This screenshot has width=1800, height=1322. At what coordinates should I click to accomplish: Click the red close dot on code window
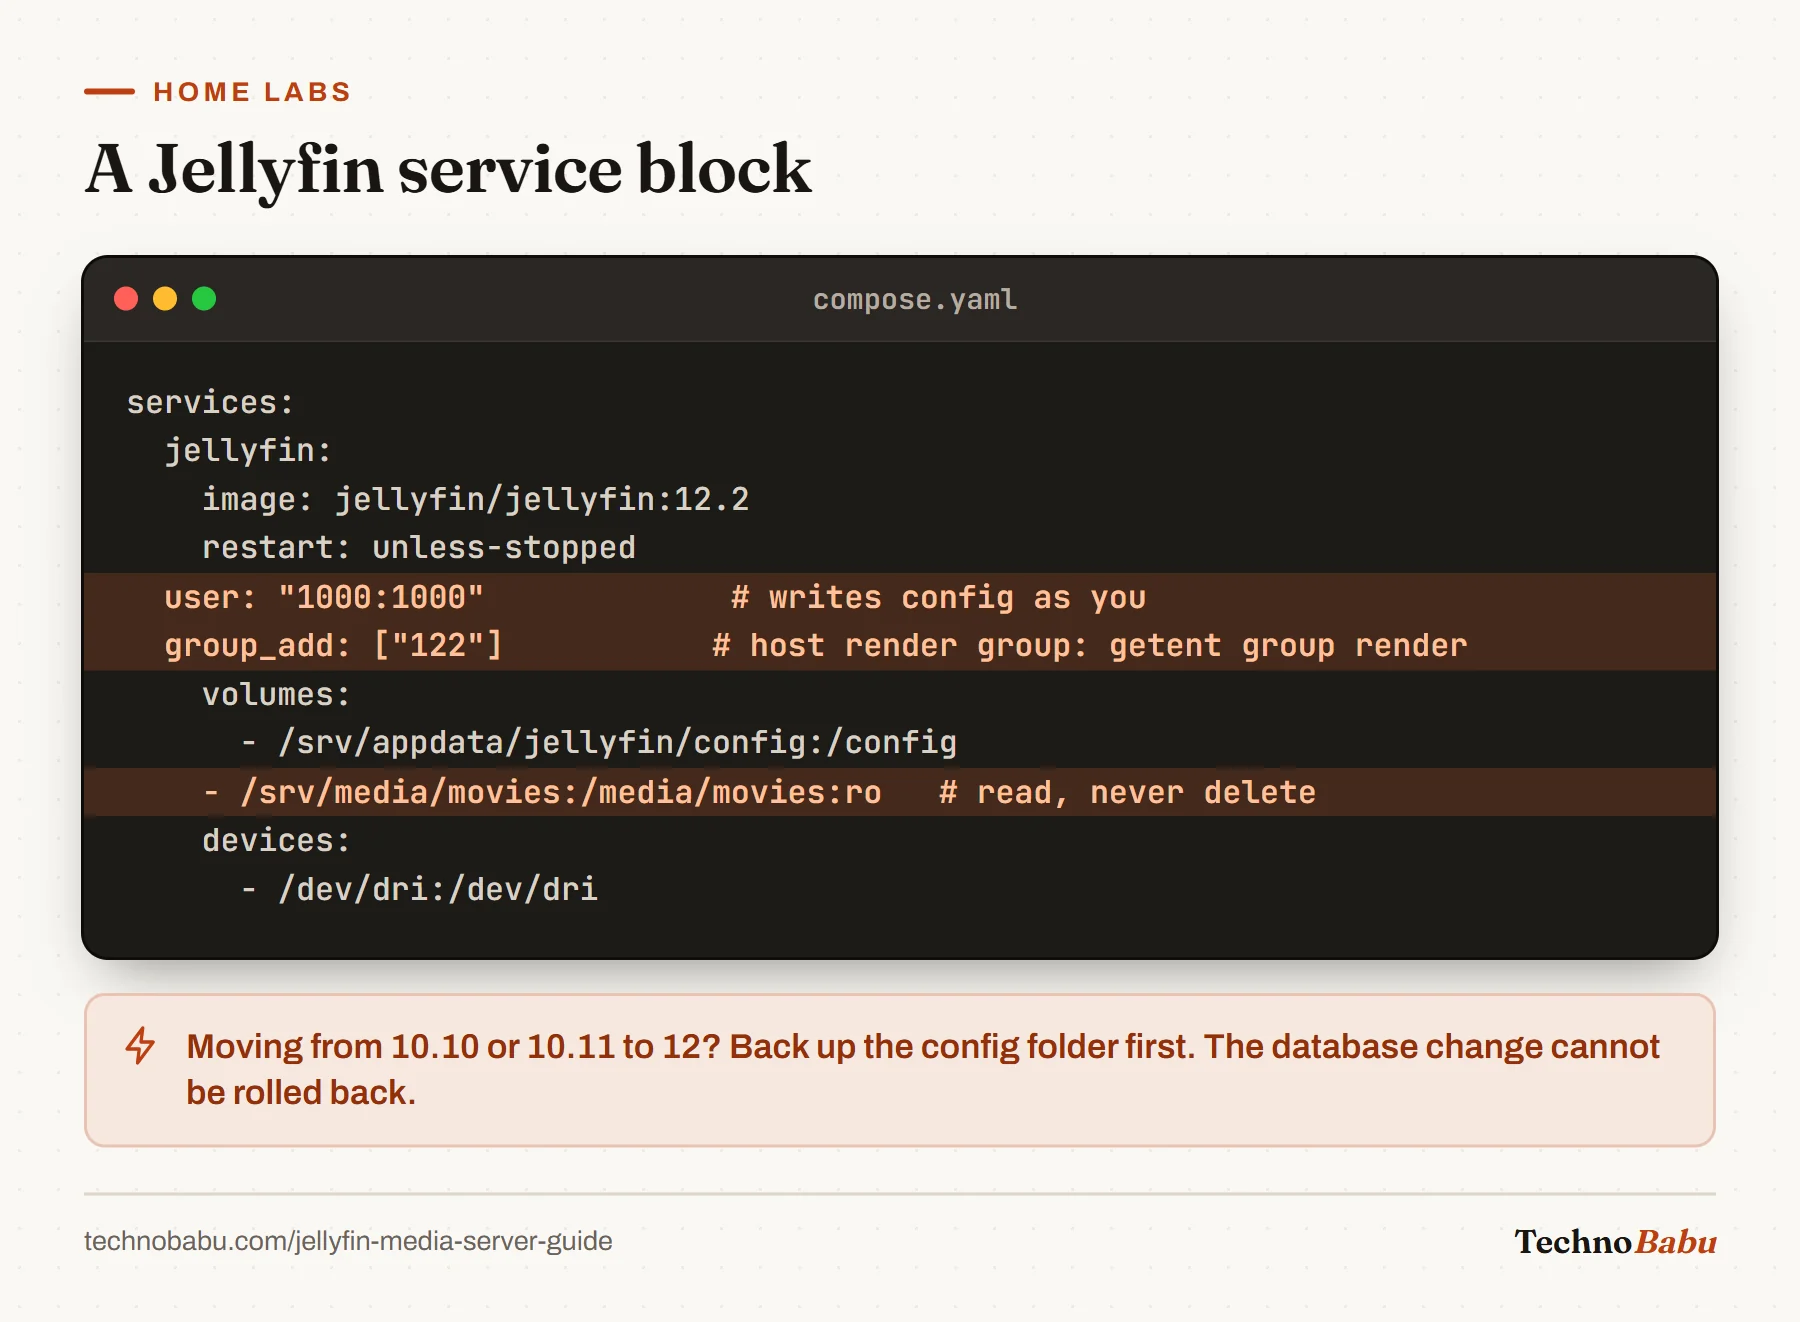(126, 299)
